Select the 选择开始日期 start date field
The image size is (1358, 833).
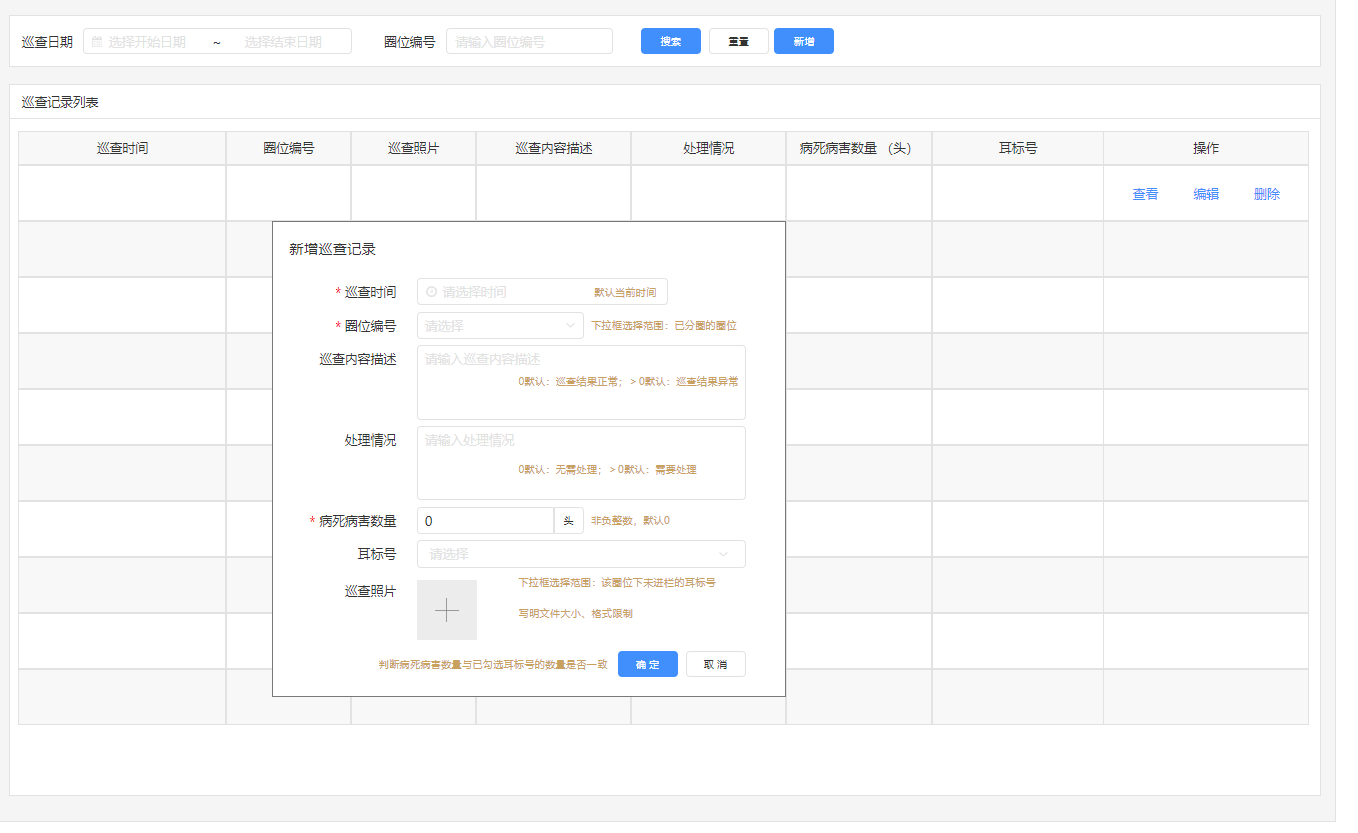pos(148,42)
